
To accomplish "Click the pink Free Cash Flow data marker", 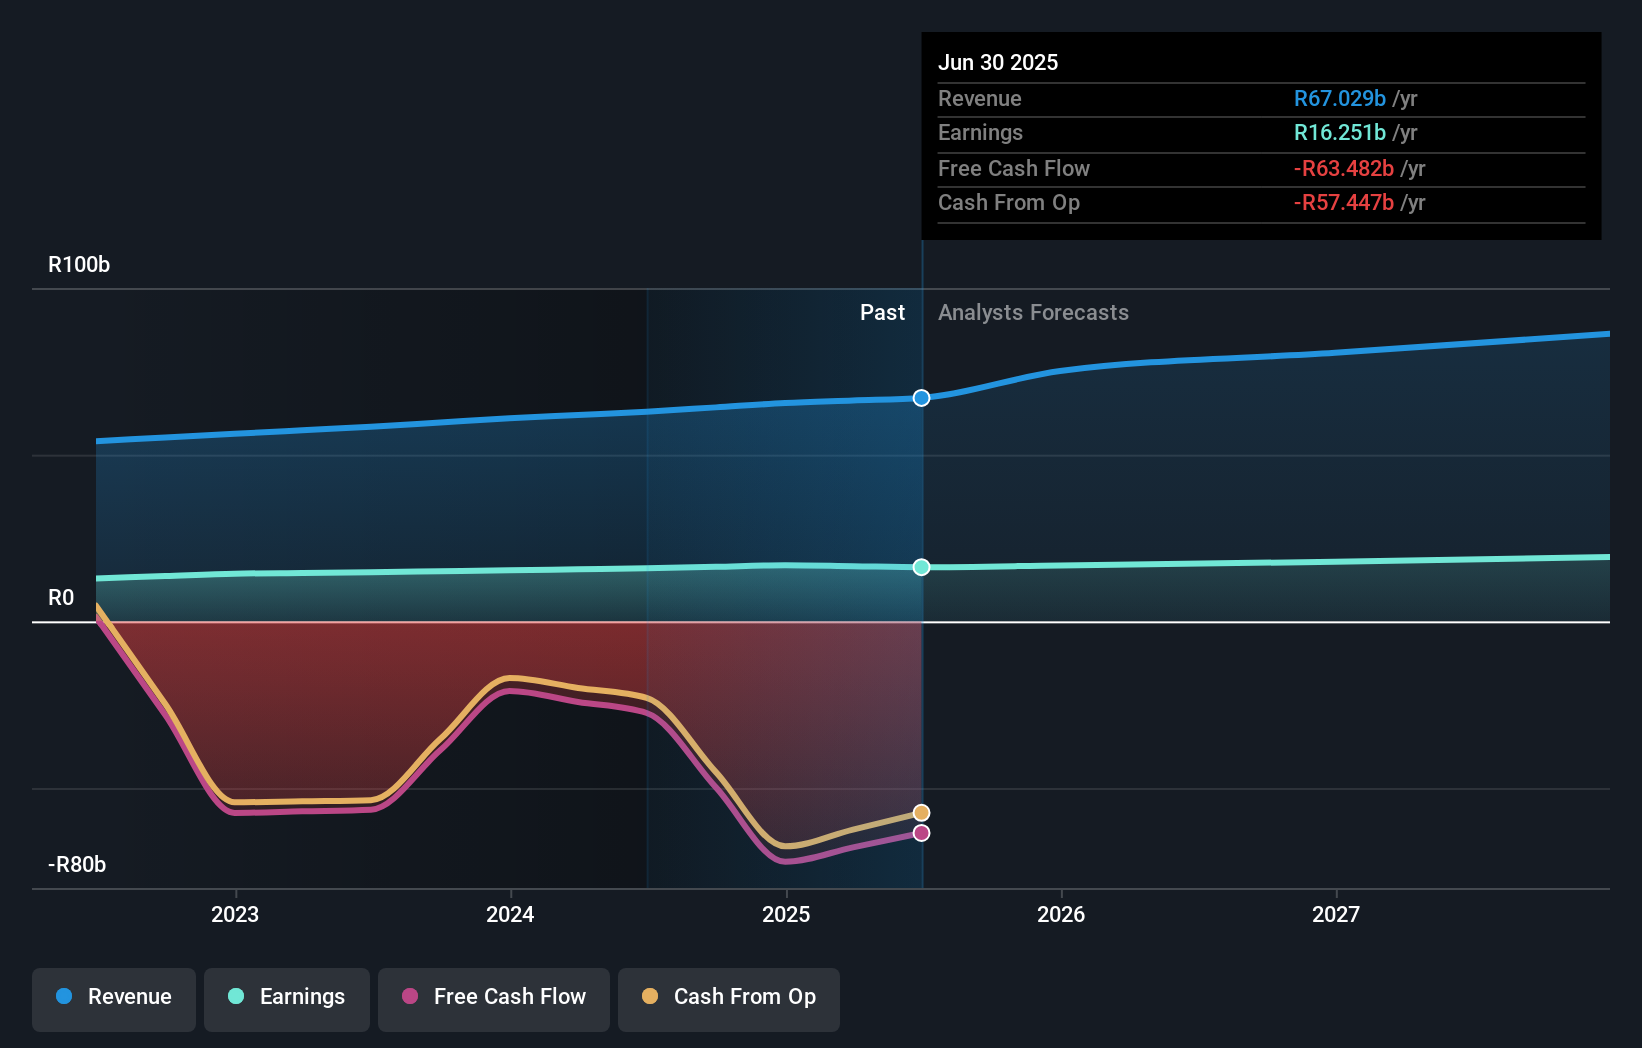I will tap(922, 833).
